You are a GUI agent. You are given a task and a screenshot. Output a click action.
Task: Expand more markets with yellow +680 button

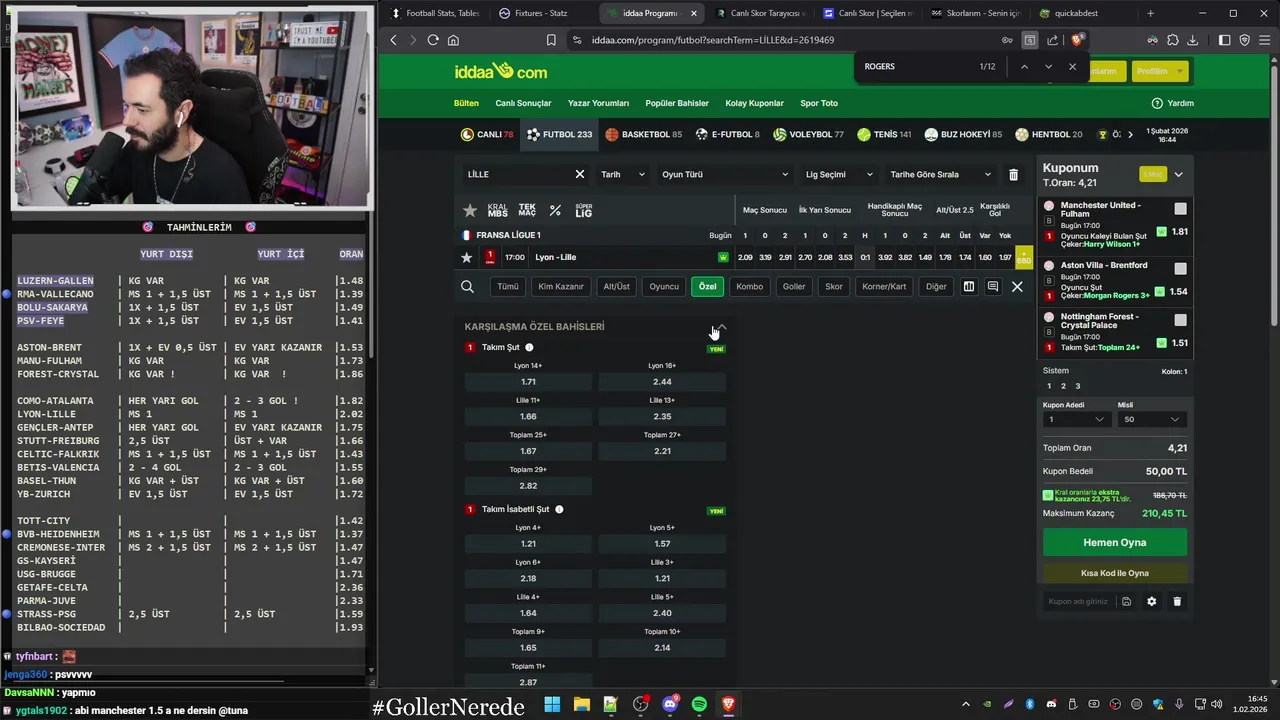pyautogui.click(x=1023, y=257)
